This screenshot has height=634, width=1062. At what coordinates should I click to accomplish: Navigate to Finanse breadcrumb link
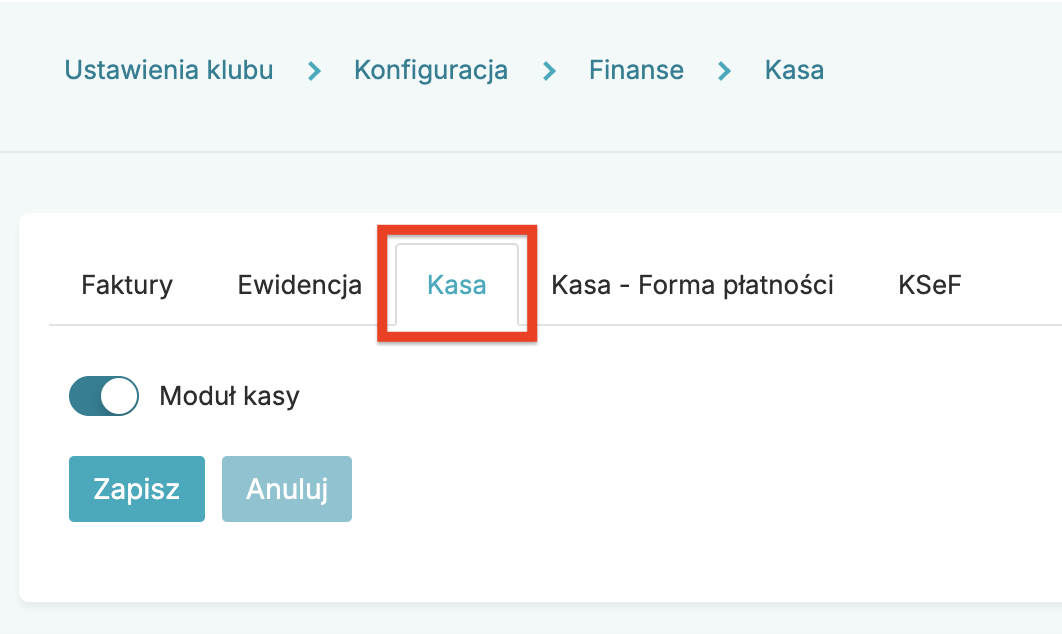pos(636,70)
